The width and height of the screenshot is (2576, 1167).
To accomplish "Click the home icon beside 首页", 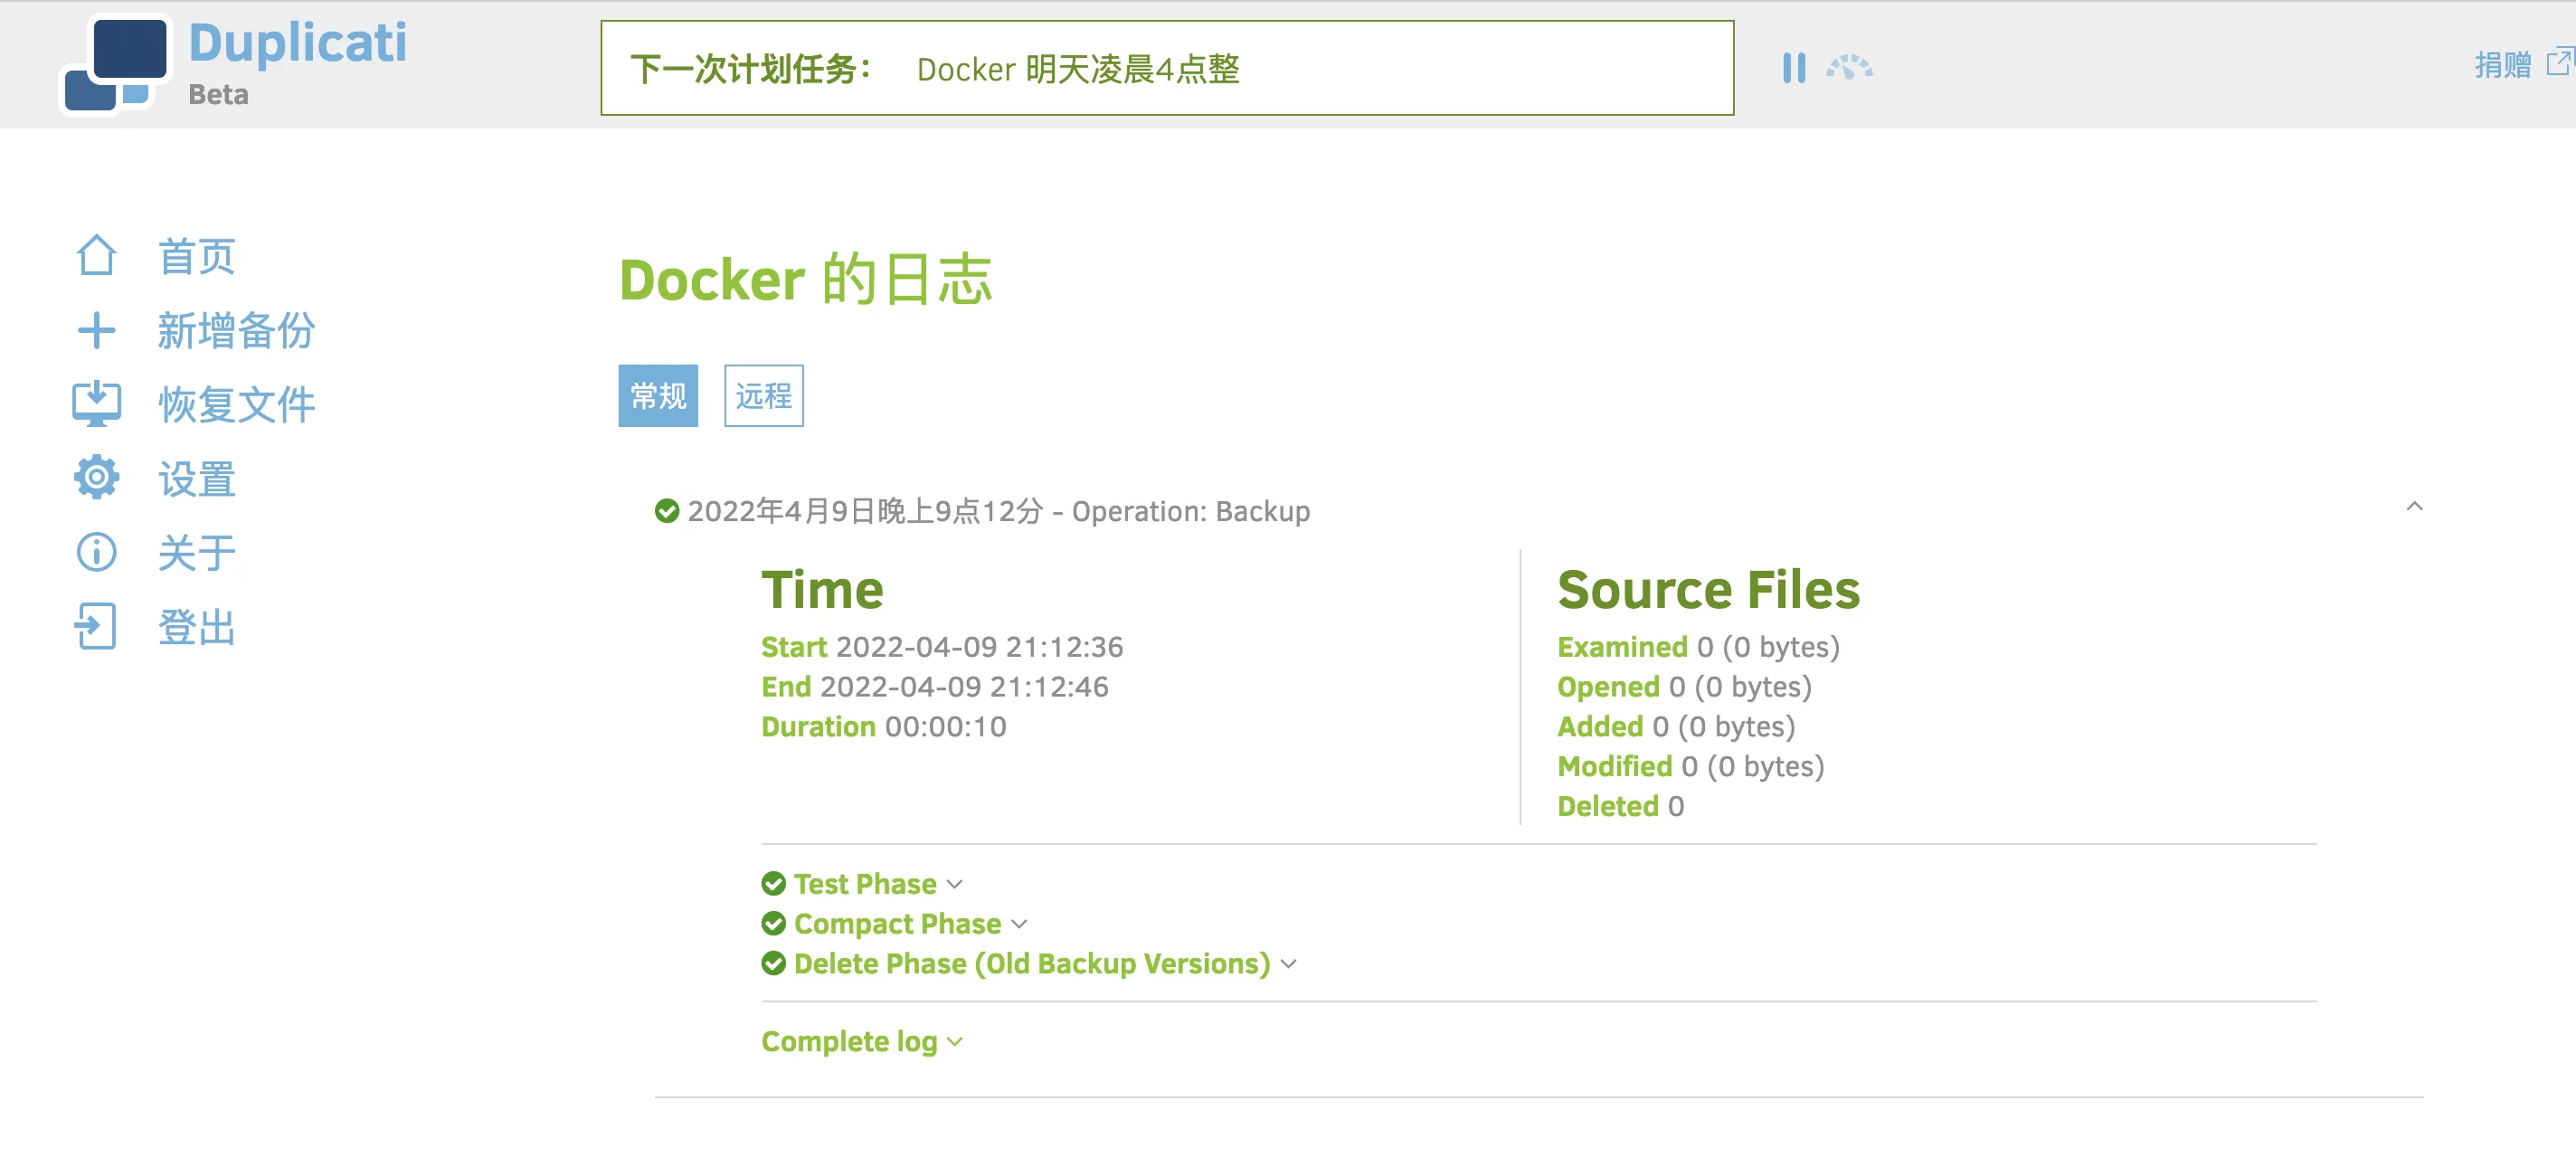I will click(x=96, y=256).
